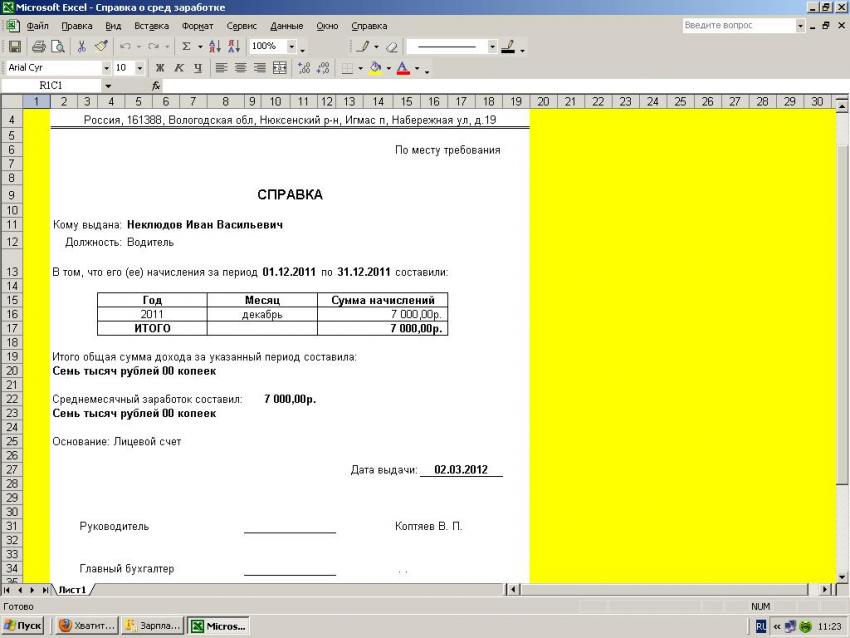Click the yellow fill color bucket

pos(374,69)
